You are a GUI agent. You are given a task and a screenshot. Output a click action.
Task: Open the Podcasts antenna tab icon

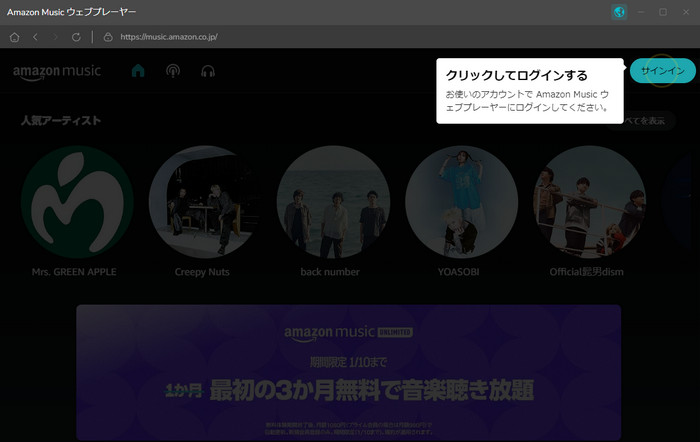click(x=173, y=71)
